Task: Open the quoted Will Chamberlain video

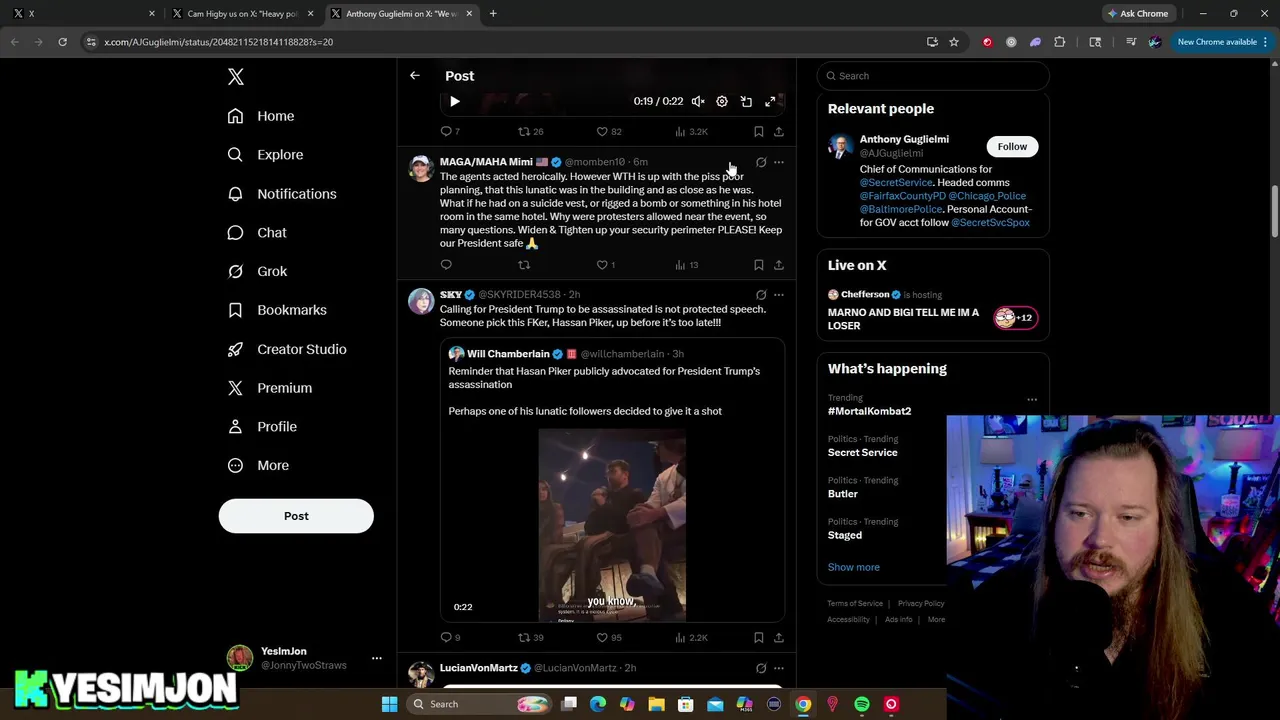Action: (x=612, y=526)
